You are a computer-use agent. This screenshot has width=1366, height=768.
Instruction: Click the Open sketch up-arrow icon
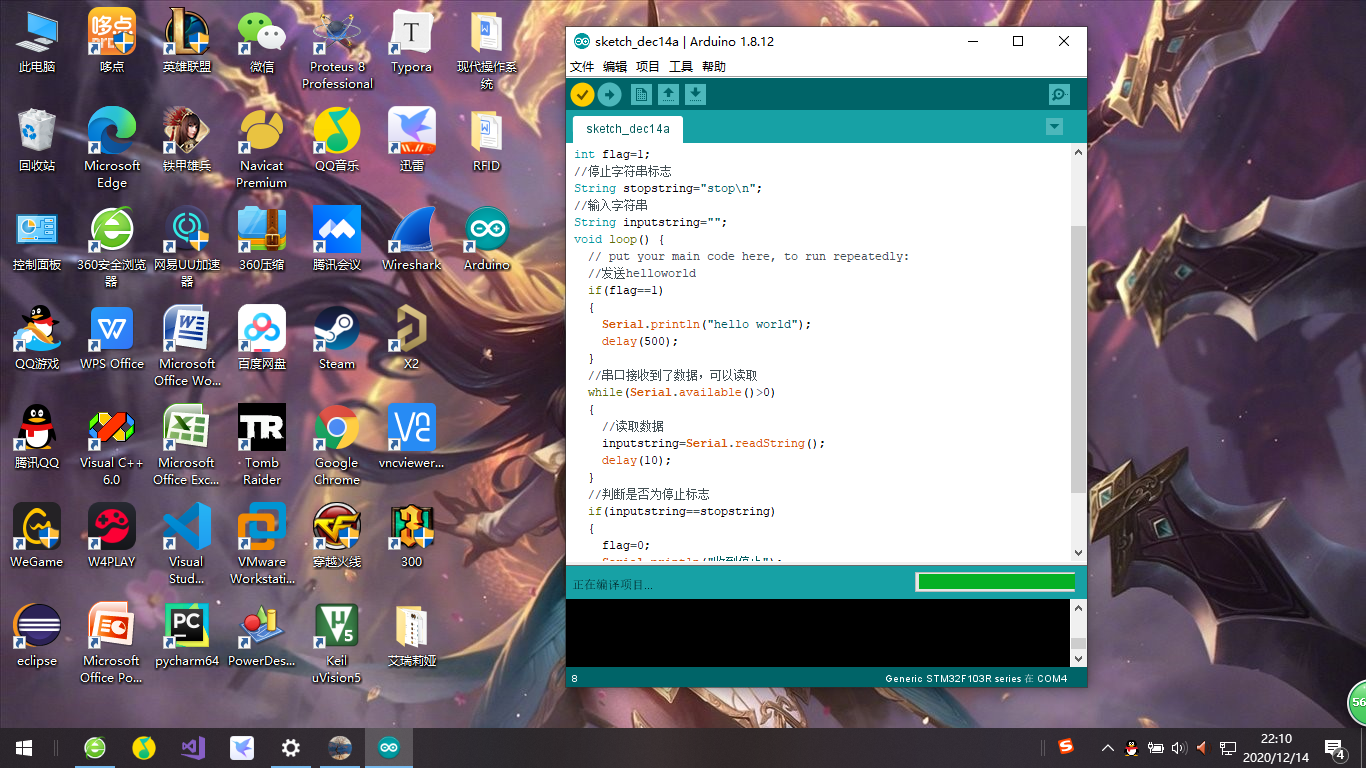tap(668, 95)
